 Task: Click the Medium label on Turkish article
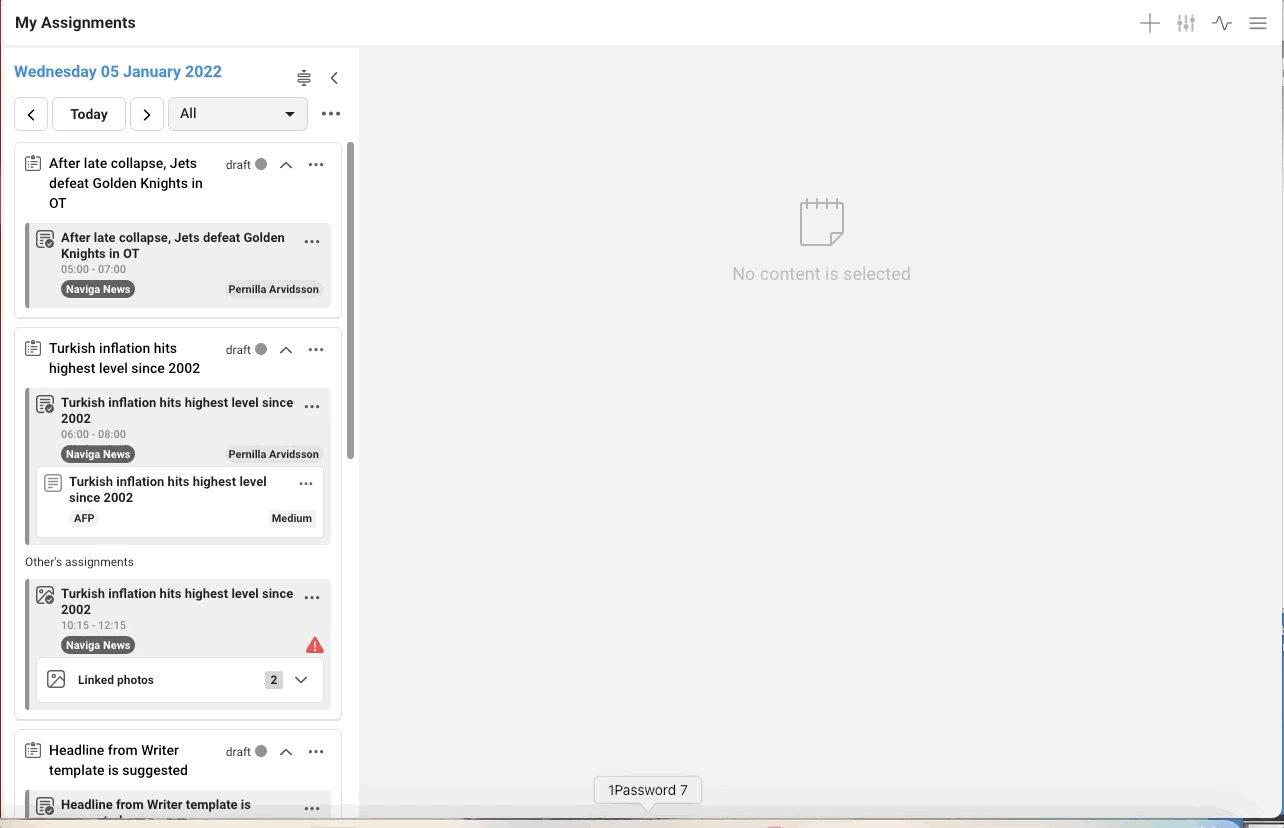(292, 518)
